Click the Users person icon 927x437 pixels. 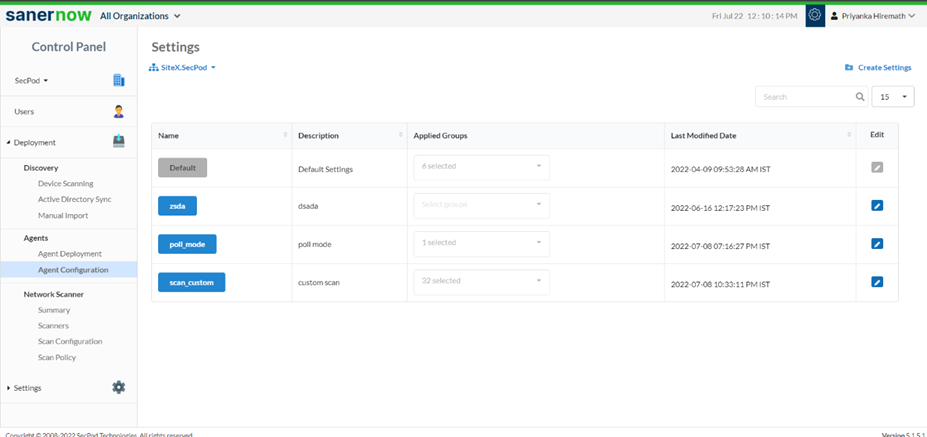pos(119,111)
